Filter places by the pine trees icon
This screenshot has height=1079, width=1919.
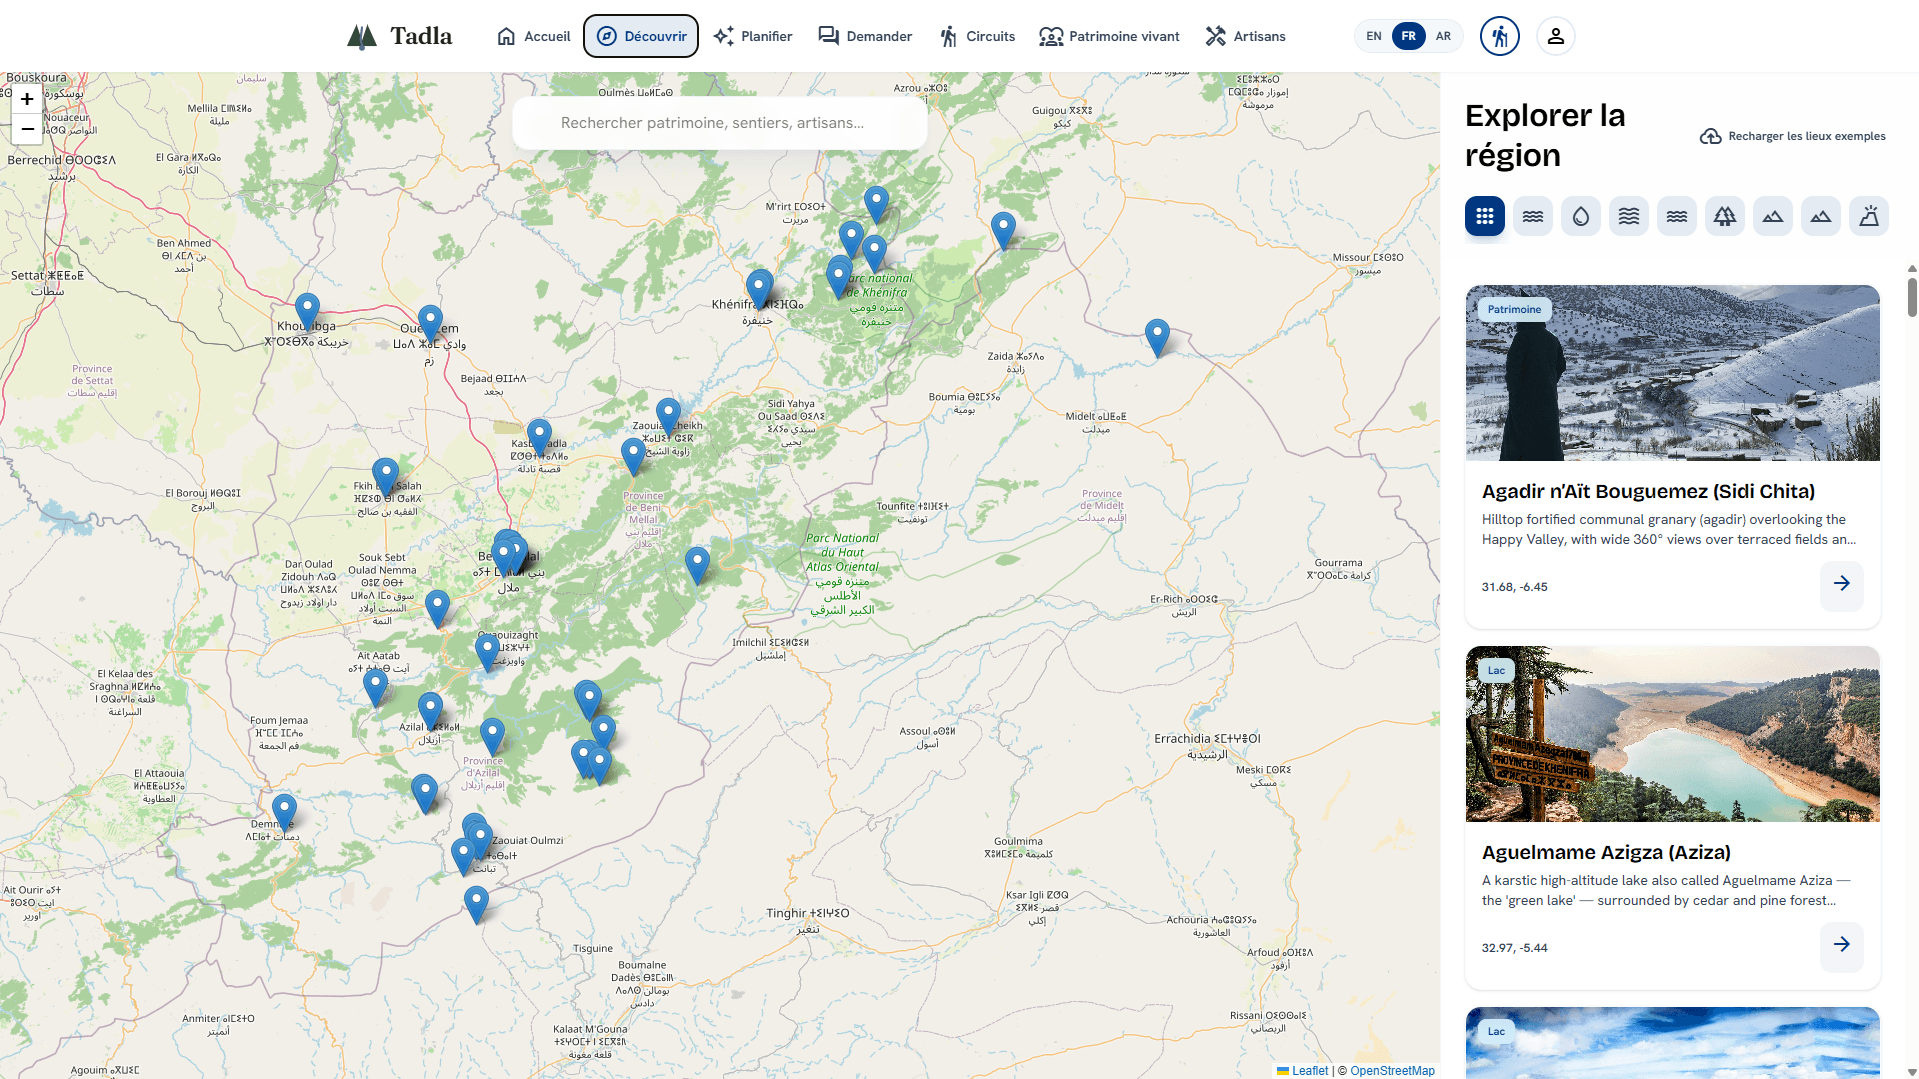1725,216
